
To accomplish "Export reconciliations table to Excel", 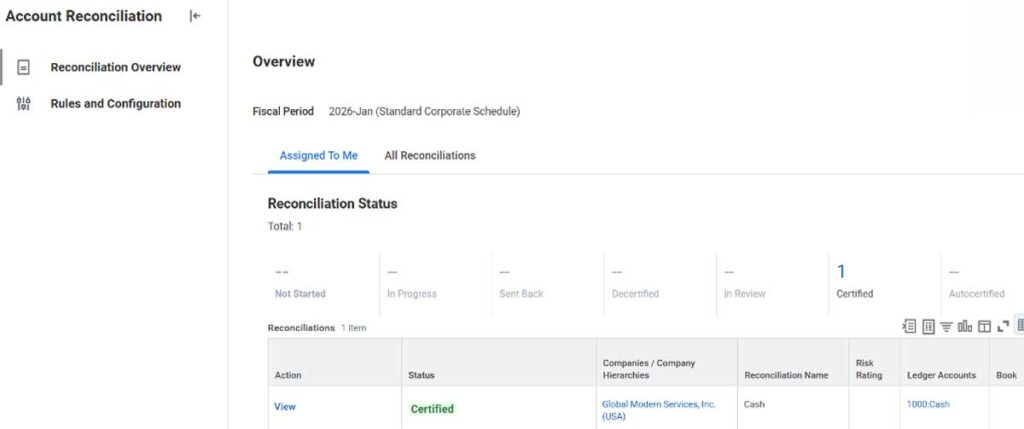I will click(909, 326).
